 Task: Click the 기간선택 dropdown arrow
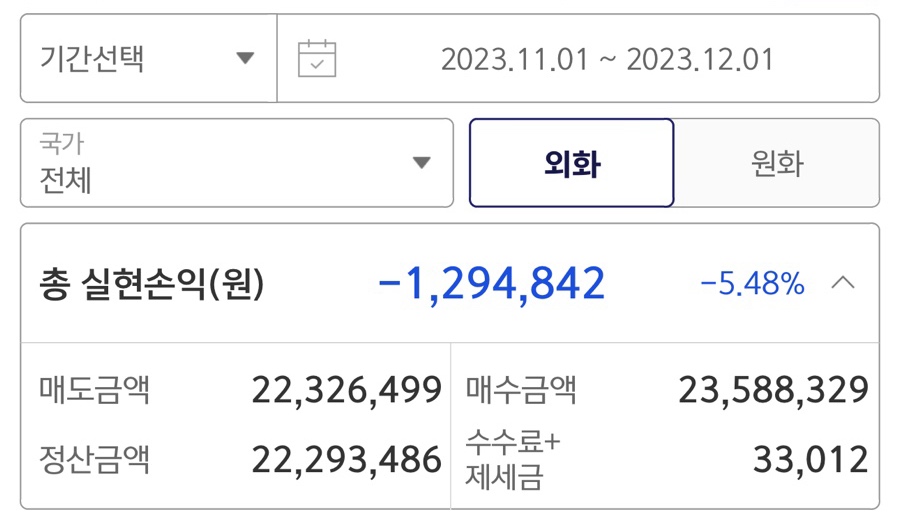245,58
